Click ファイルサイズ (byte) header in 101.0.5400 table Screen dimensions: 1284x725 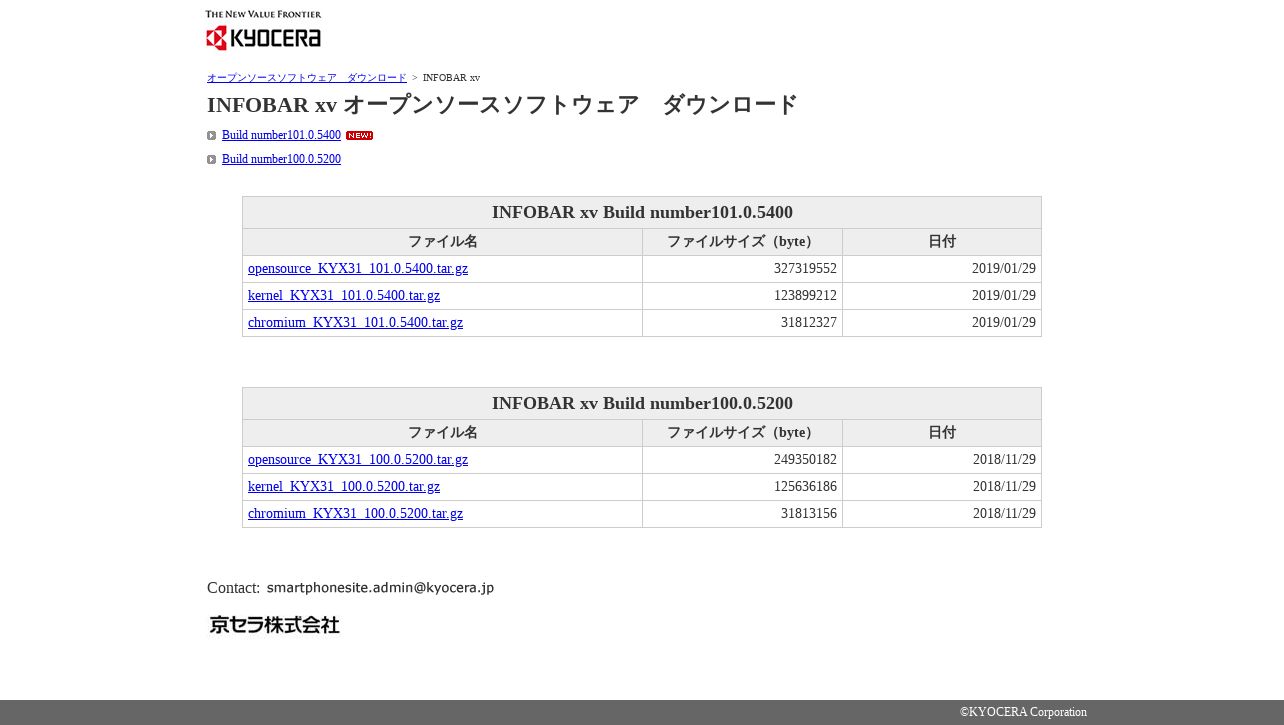click(742, 242)
